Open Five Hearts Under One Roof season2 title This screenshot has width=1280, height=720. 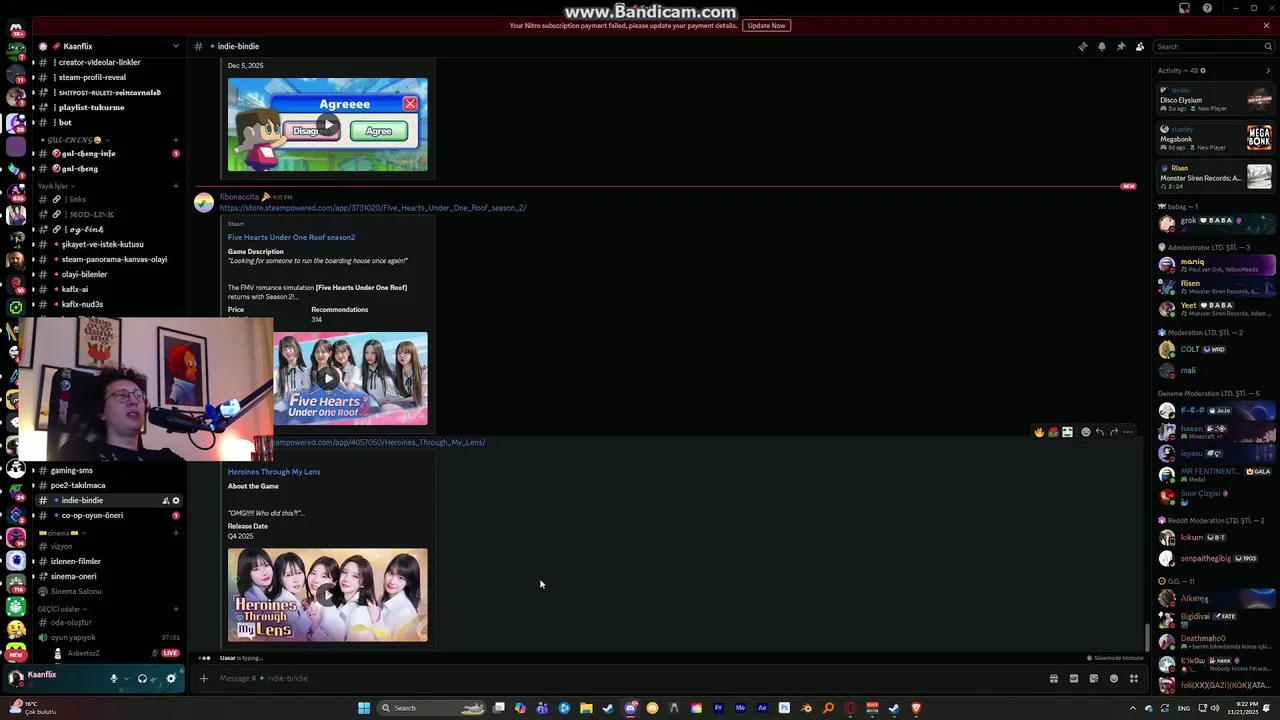291,237
